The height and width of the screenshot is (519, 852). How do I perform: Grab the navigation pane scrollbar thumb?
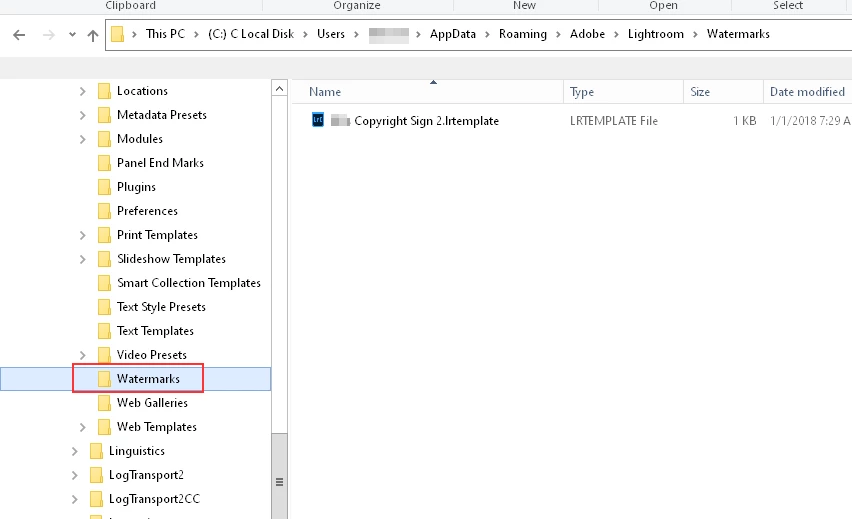tap(279, 477)
